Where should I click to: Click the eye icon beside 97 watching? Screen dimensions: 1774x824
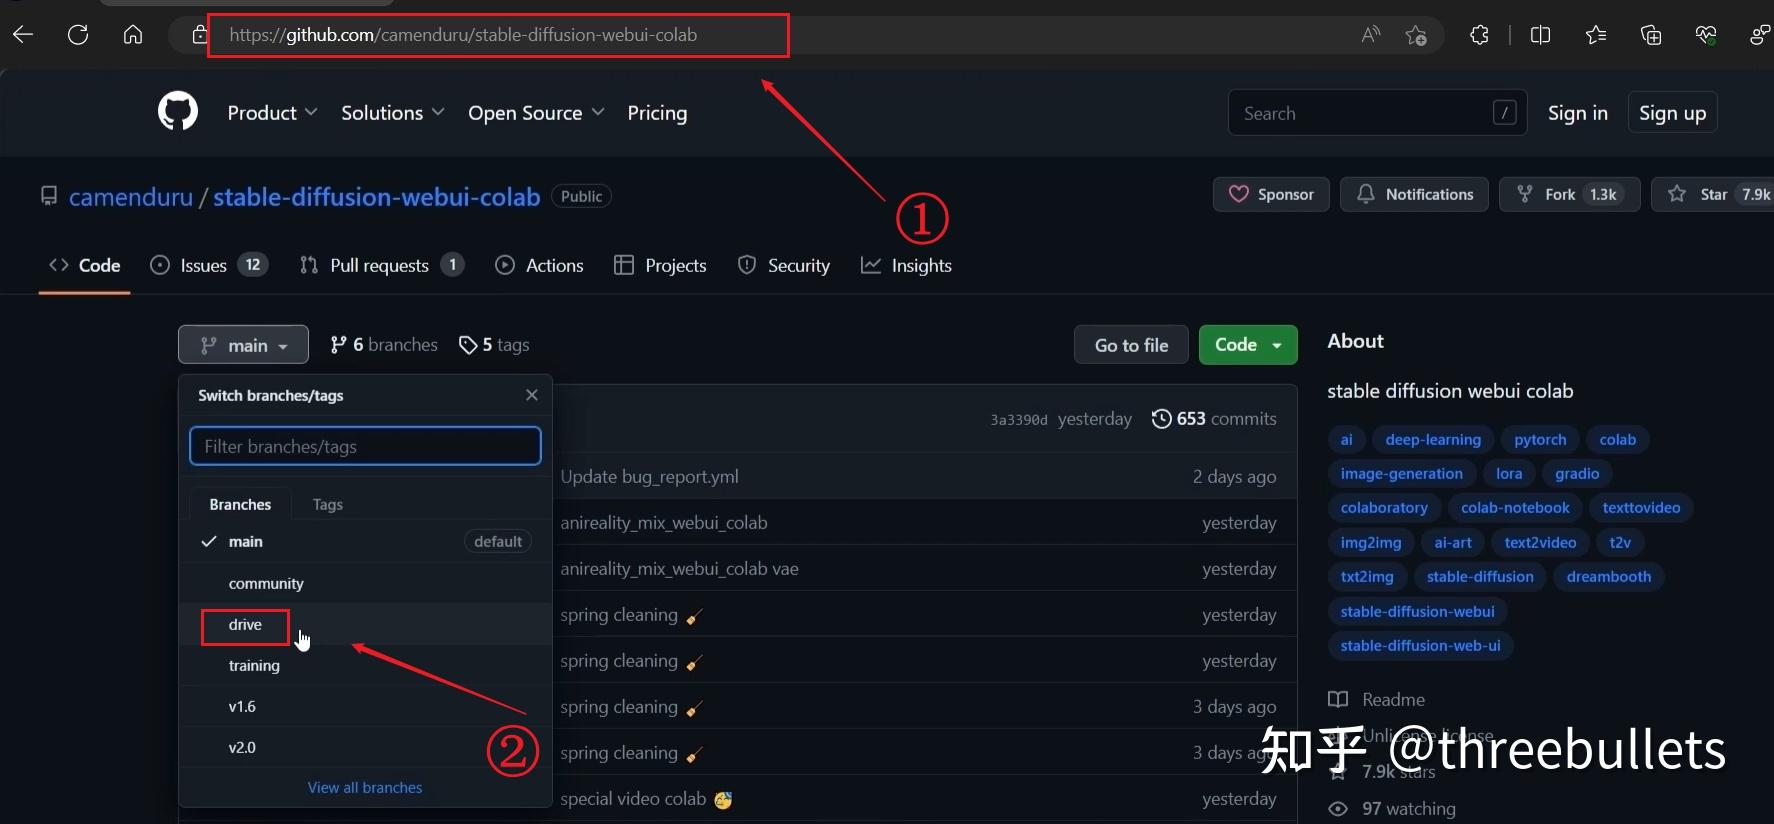[1338, 809]
